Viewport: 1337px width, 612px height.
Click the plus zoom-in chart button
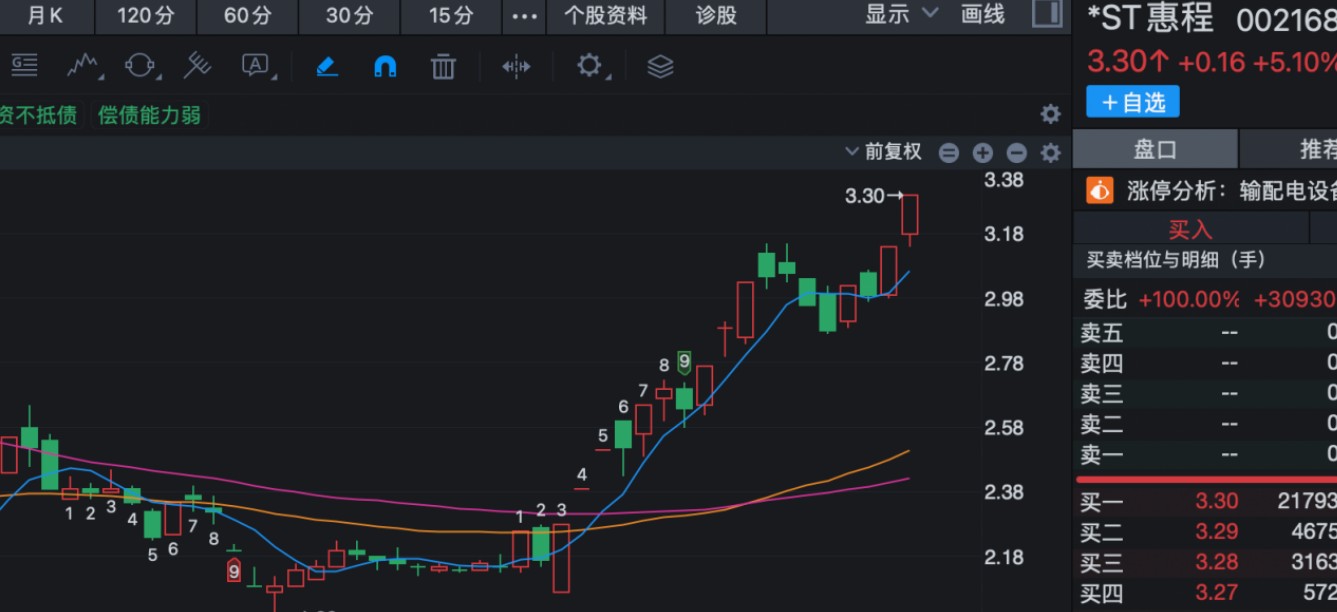click(983, 153)
